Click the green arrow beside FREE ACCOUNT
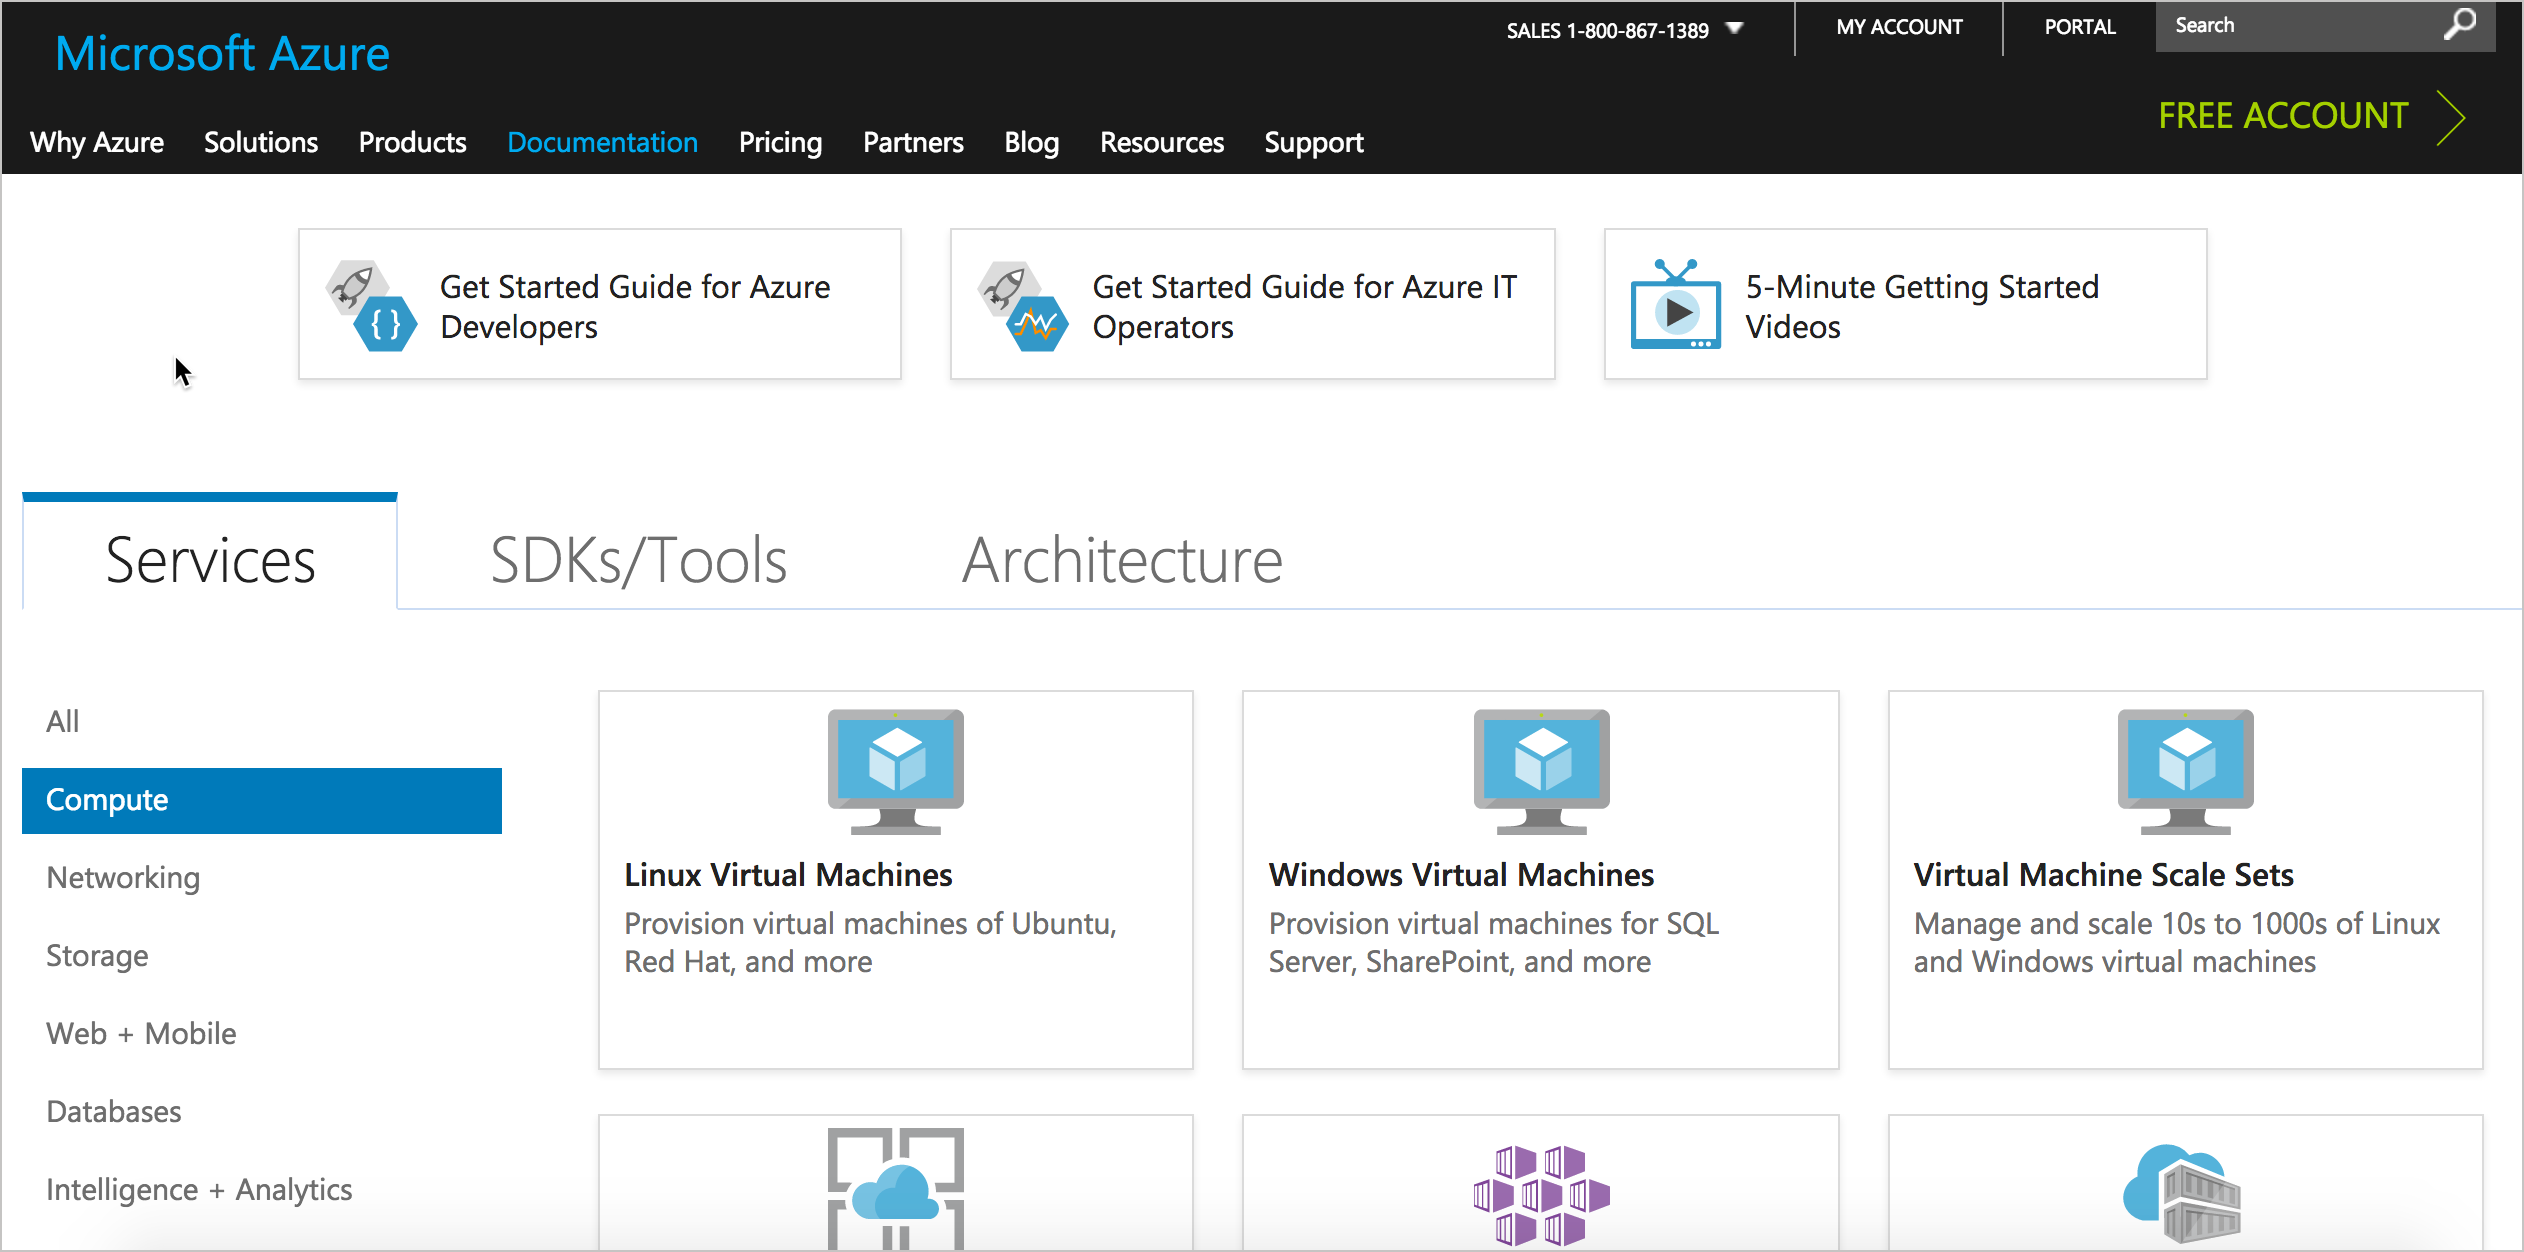This screenshot has height=1252, width=2524. [x=2451, y=118]
